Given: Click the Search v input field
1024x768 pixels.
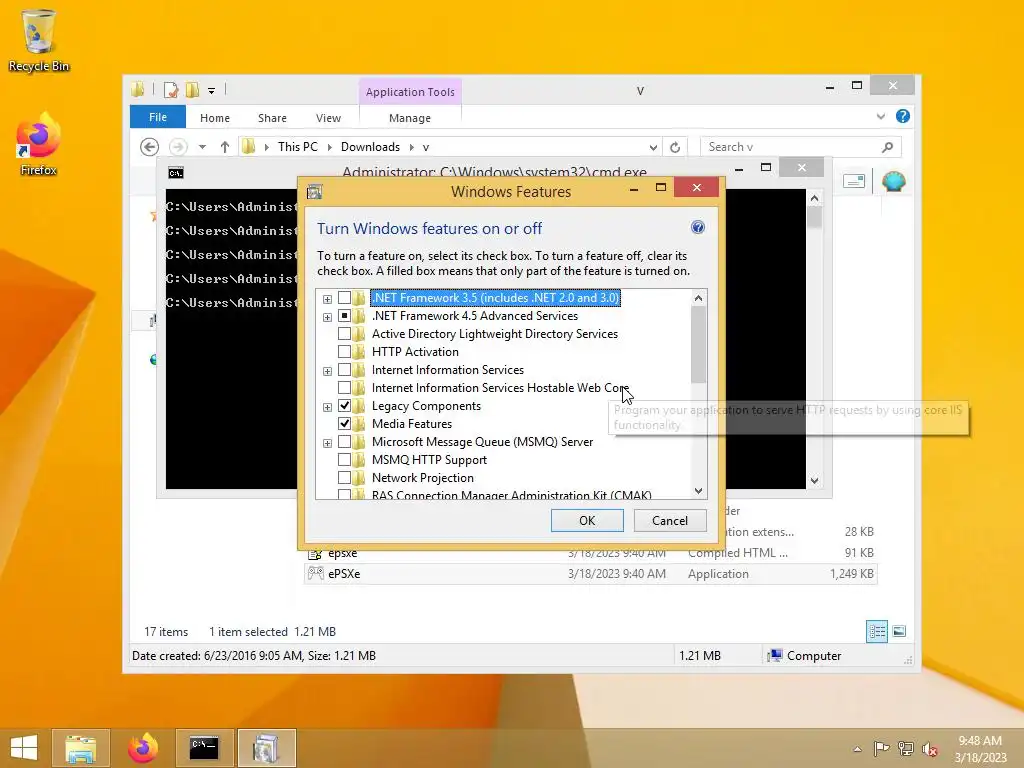Looking at the screenshot, I should coord(790,147).
